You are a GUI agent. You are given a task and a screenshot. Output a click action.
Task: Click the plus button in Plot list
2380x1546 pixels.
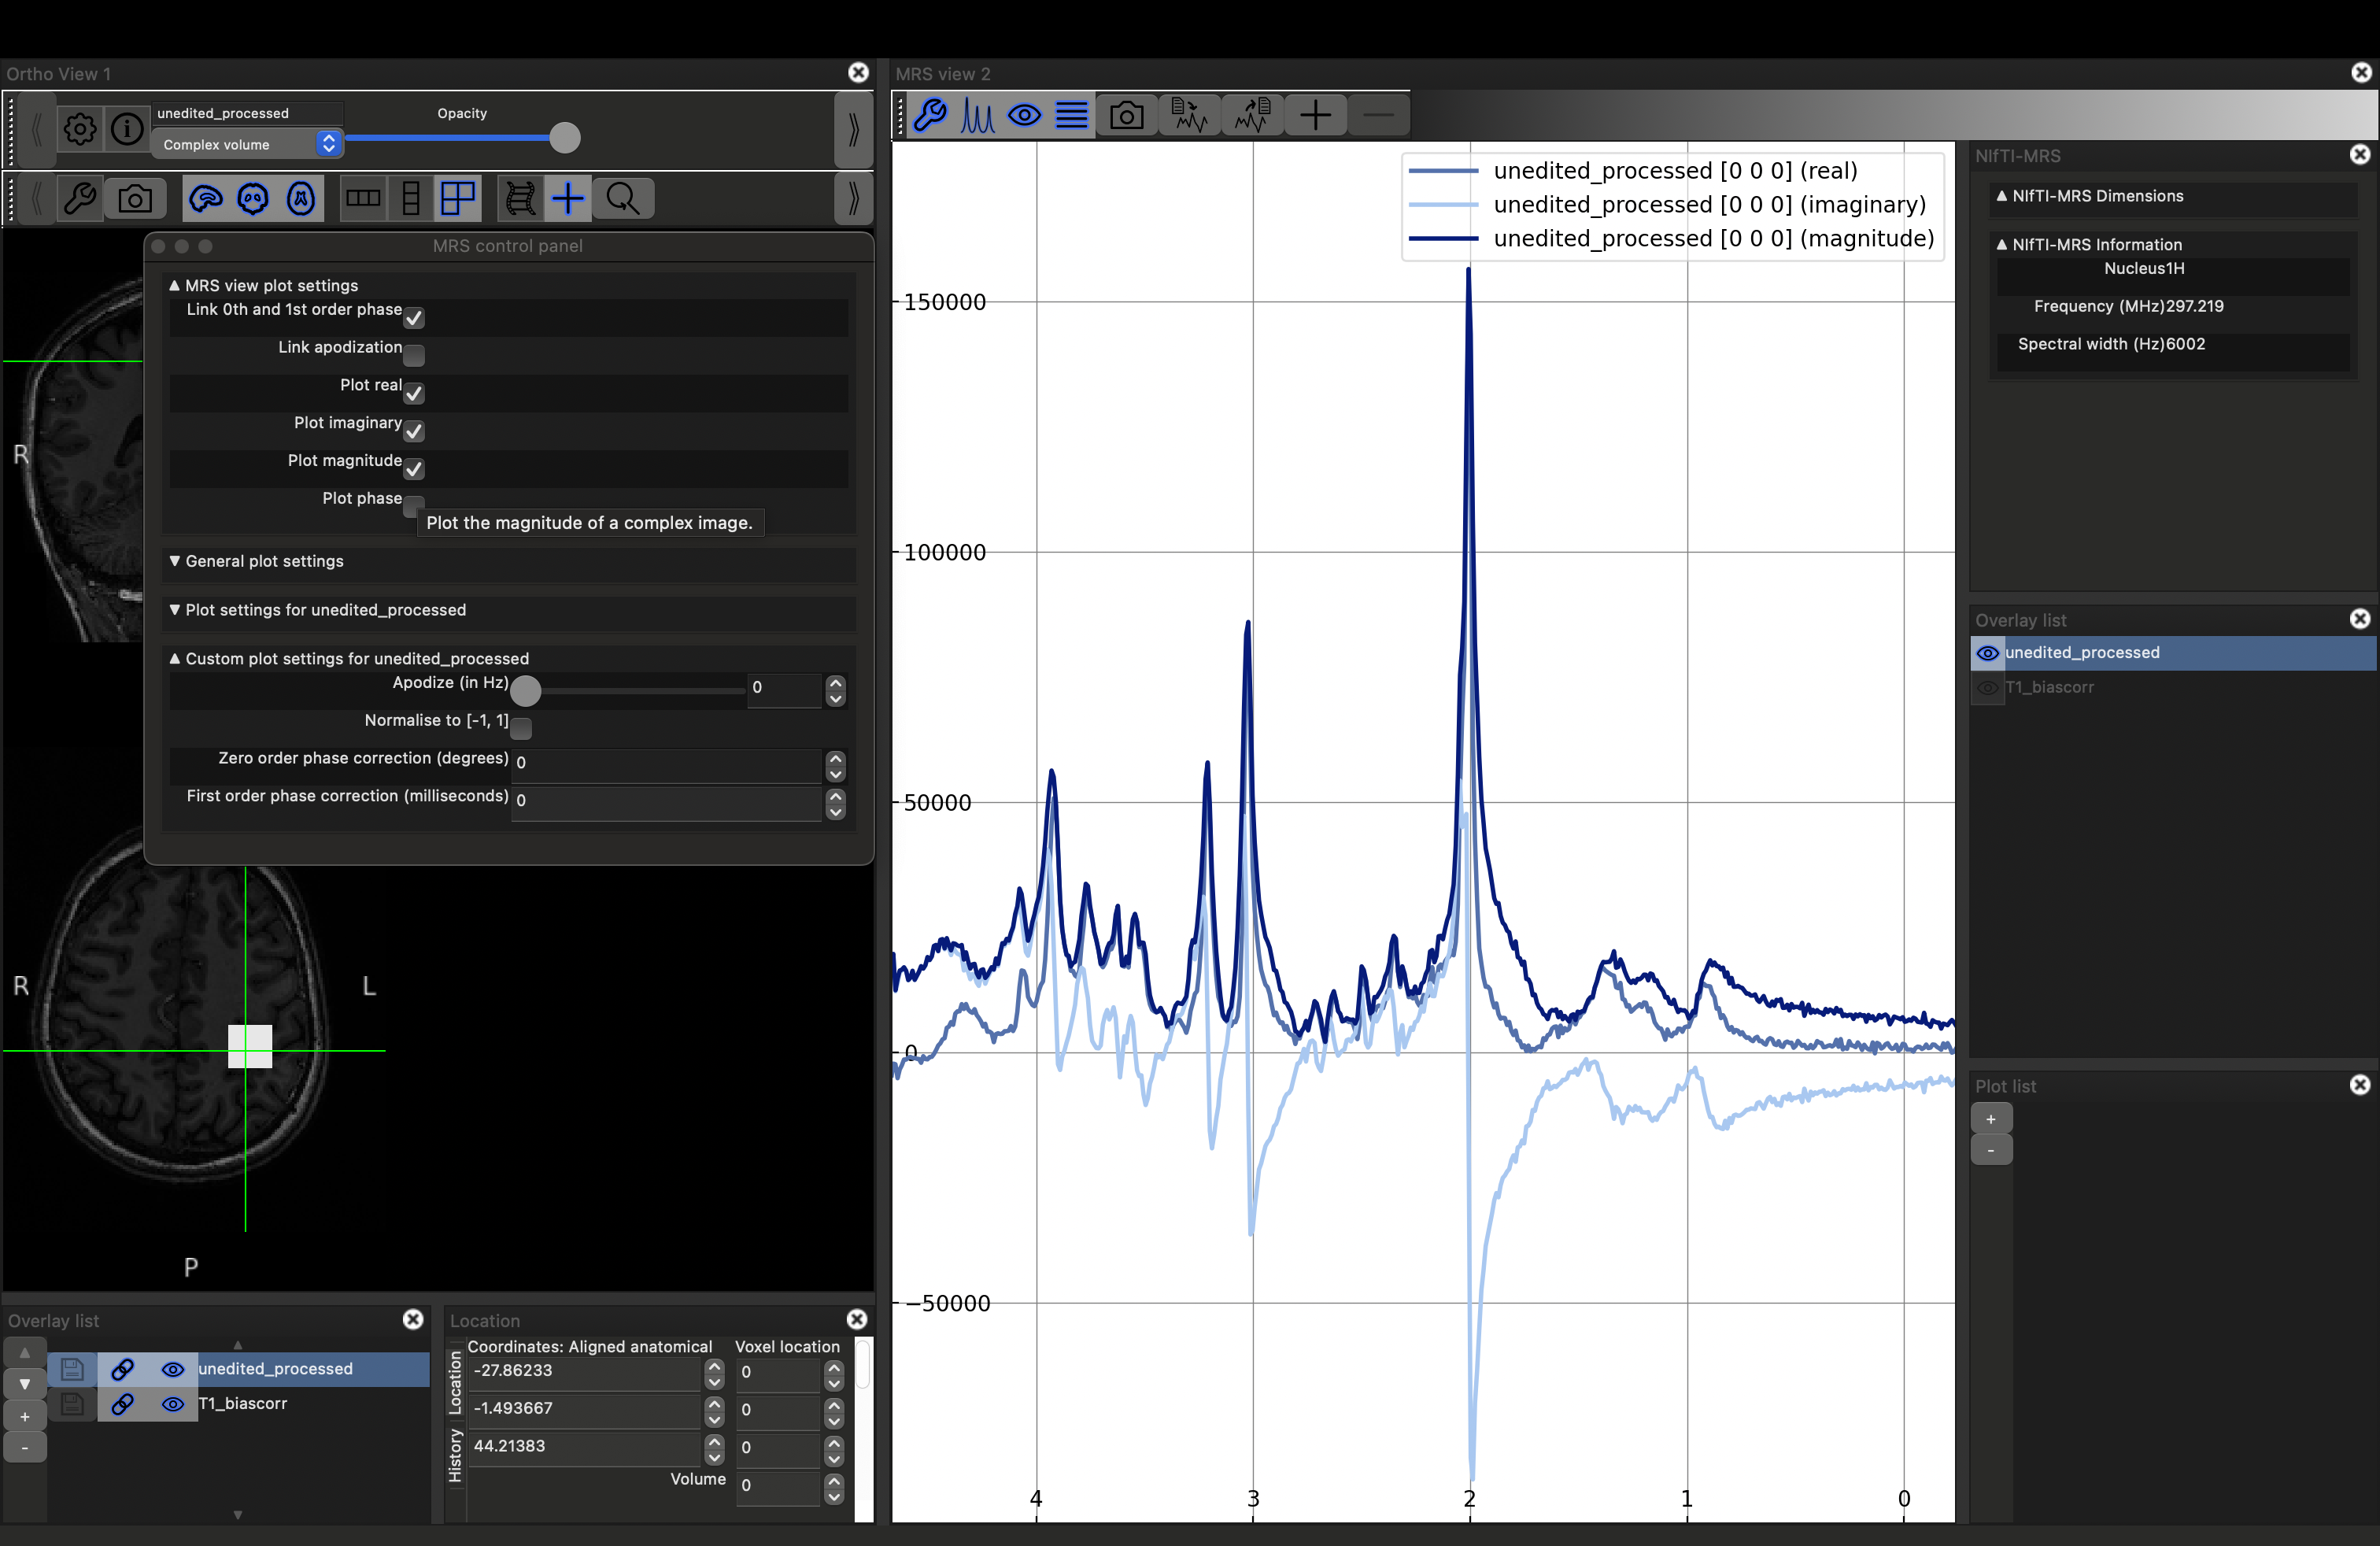[x=1990, y=1119]
